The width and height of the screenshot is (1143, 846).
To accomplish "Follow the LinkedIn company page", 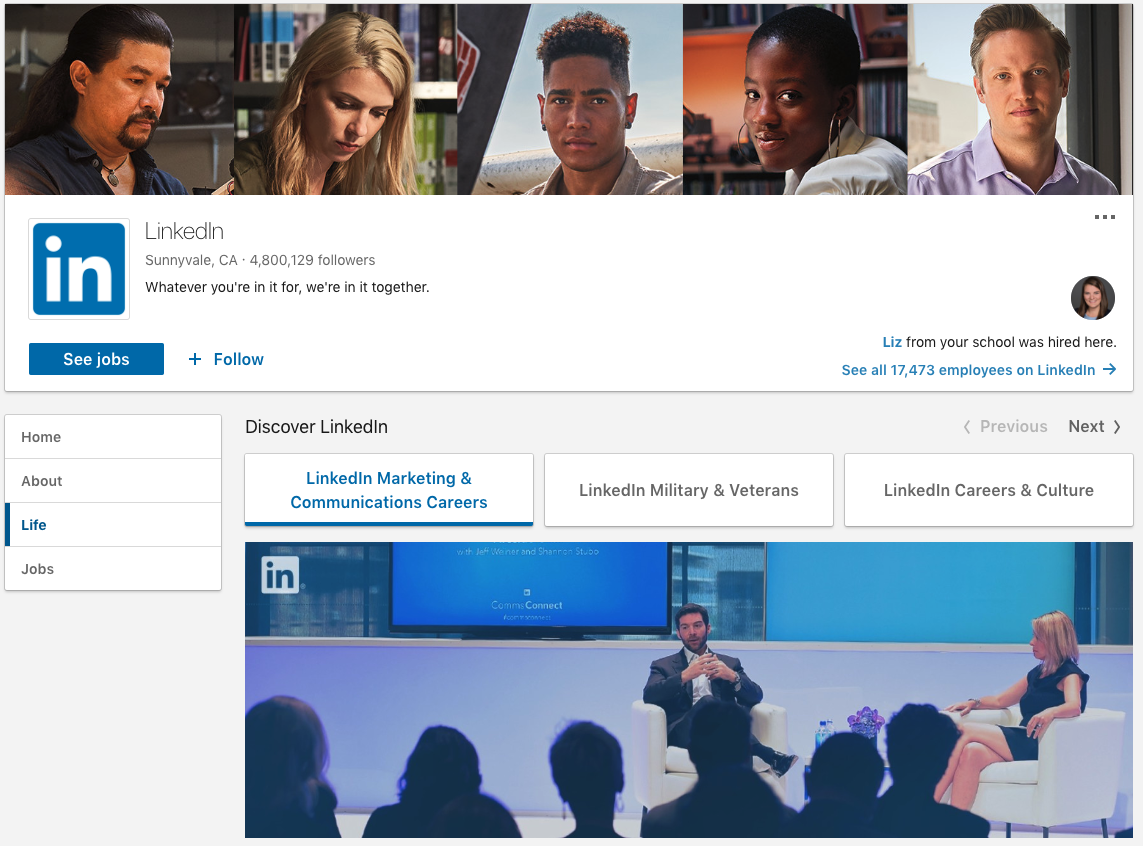I will coord(226,359).
